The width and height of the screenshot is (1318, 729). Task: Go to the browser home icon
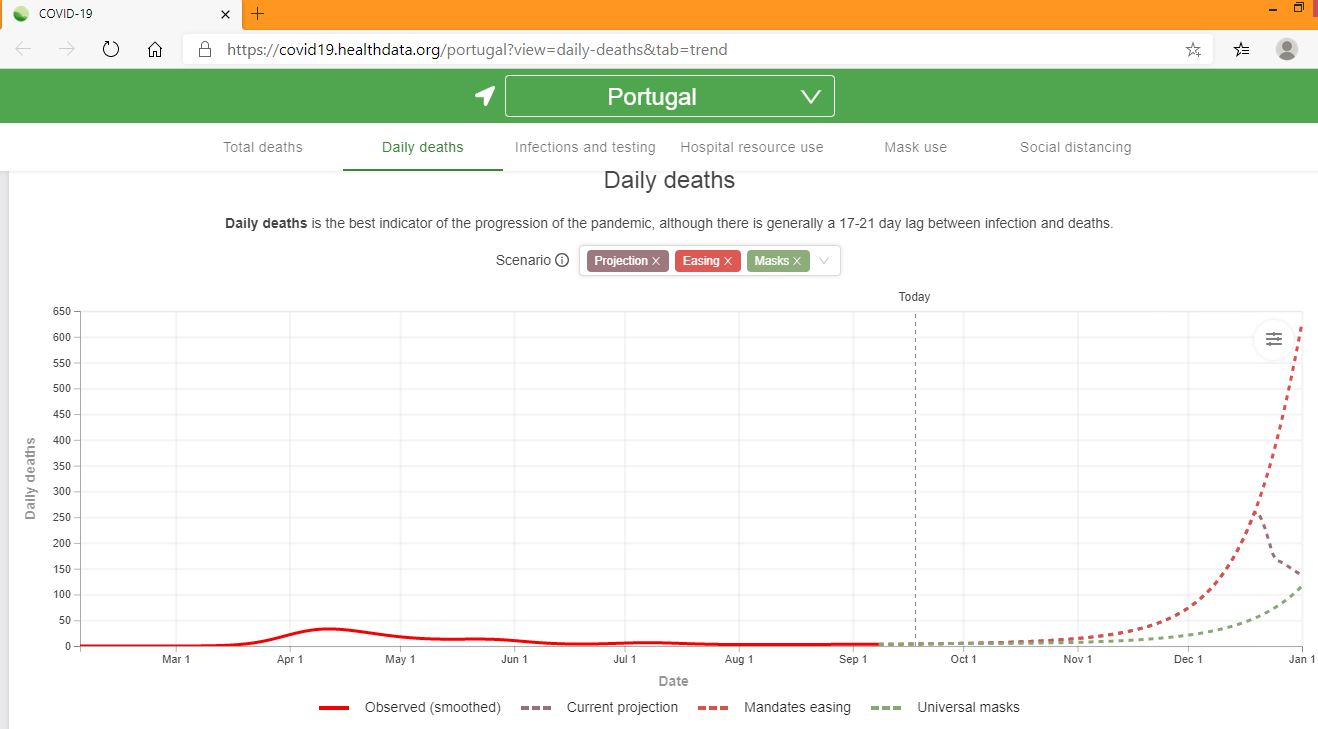155,49
